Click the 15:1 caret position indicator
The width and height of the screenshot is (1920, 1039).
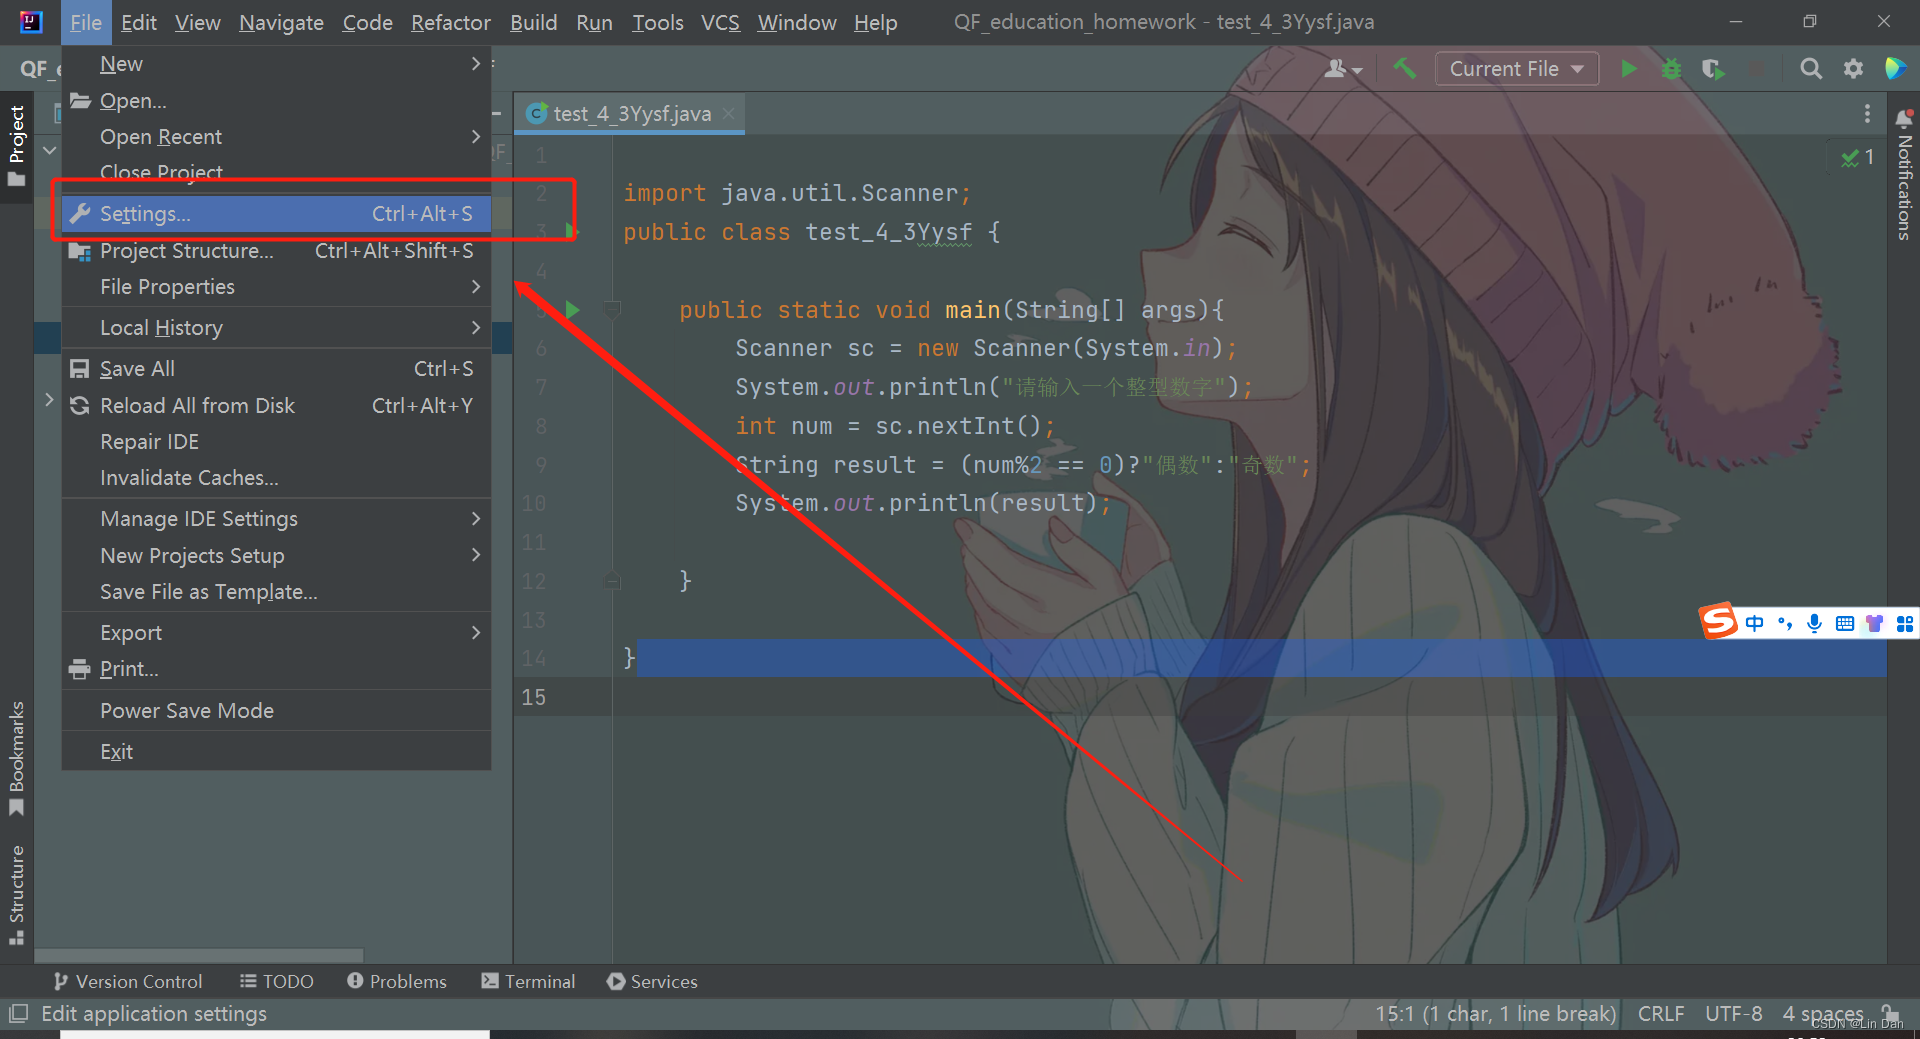[x=1495, y=1014]
